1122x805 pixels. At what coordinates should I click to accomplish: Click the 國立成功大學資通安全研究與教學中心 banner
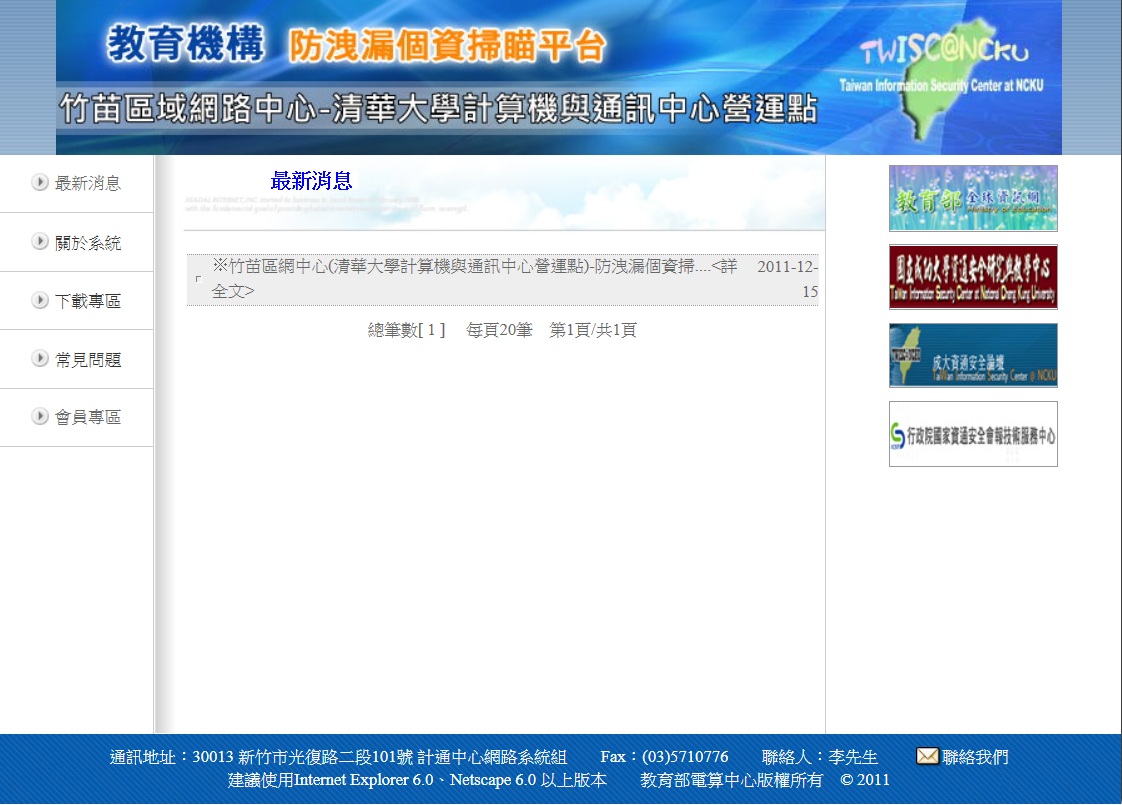973,277
